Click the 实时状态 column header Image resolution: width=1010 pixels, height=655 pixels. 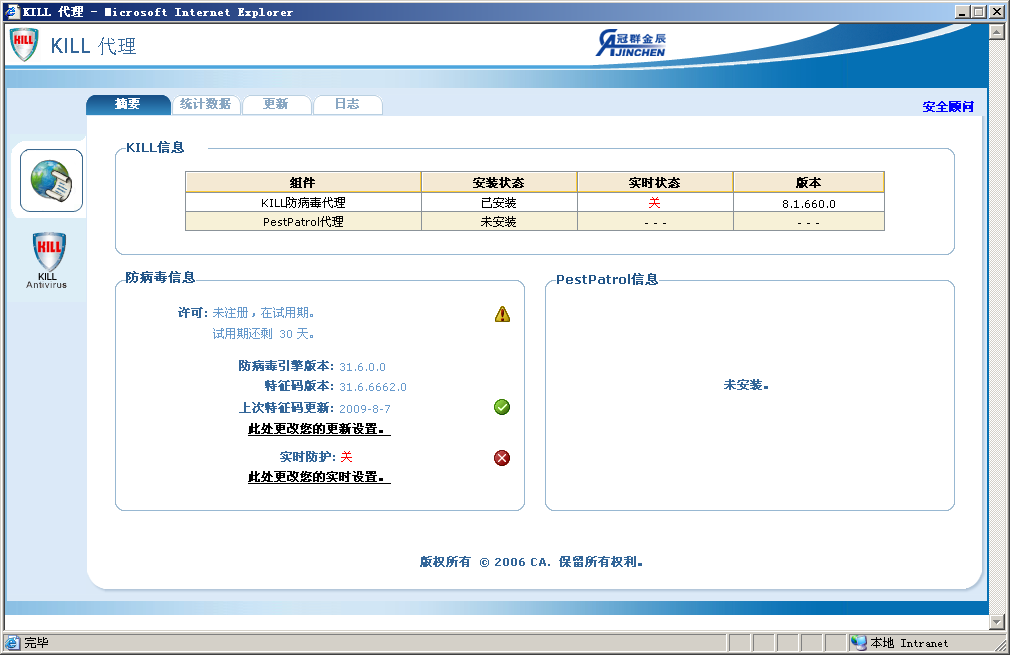pyautogui.click(x=654, y=182)
